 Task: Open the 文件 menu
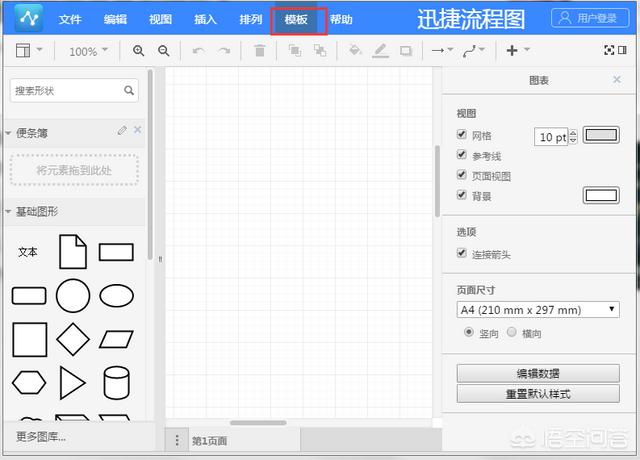[70, 19]
